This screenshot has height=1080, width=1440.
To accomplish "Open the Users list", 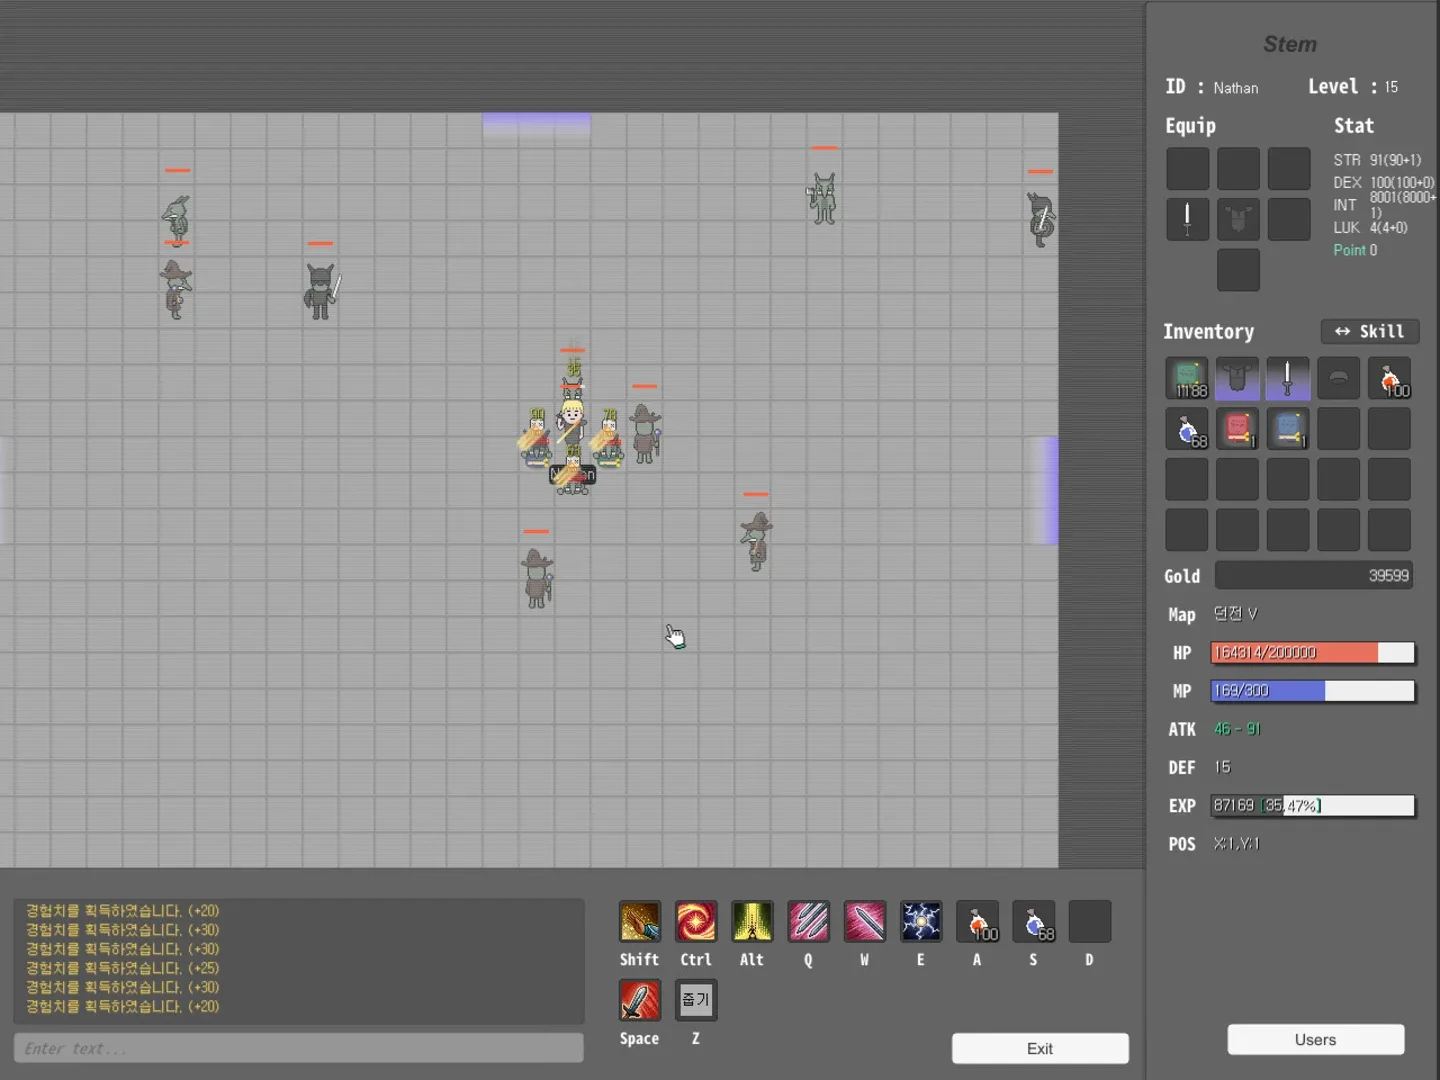I will coord(1315,1040).
